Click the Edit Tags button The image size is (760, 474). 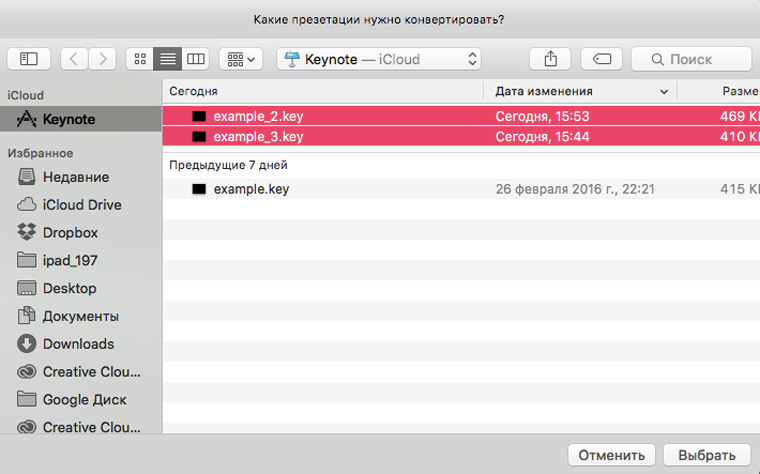click(x=602, y=59)
